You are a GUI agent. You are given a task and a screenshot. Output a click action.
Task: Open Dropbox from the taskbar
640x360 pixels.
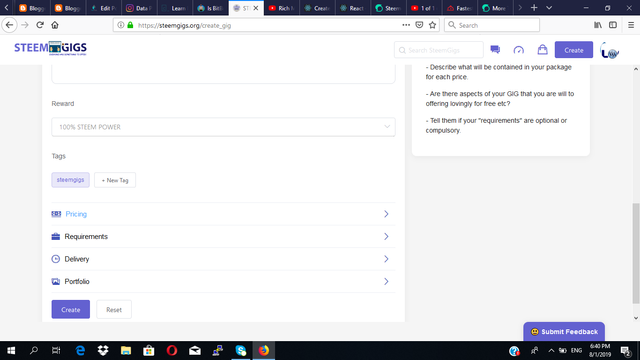tap(103, 350)
